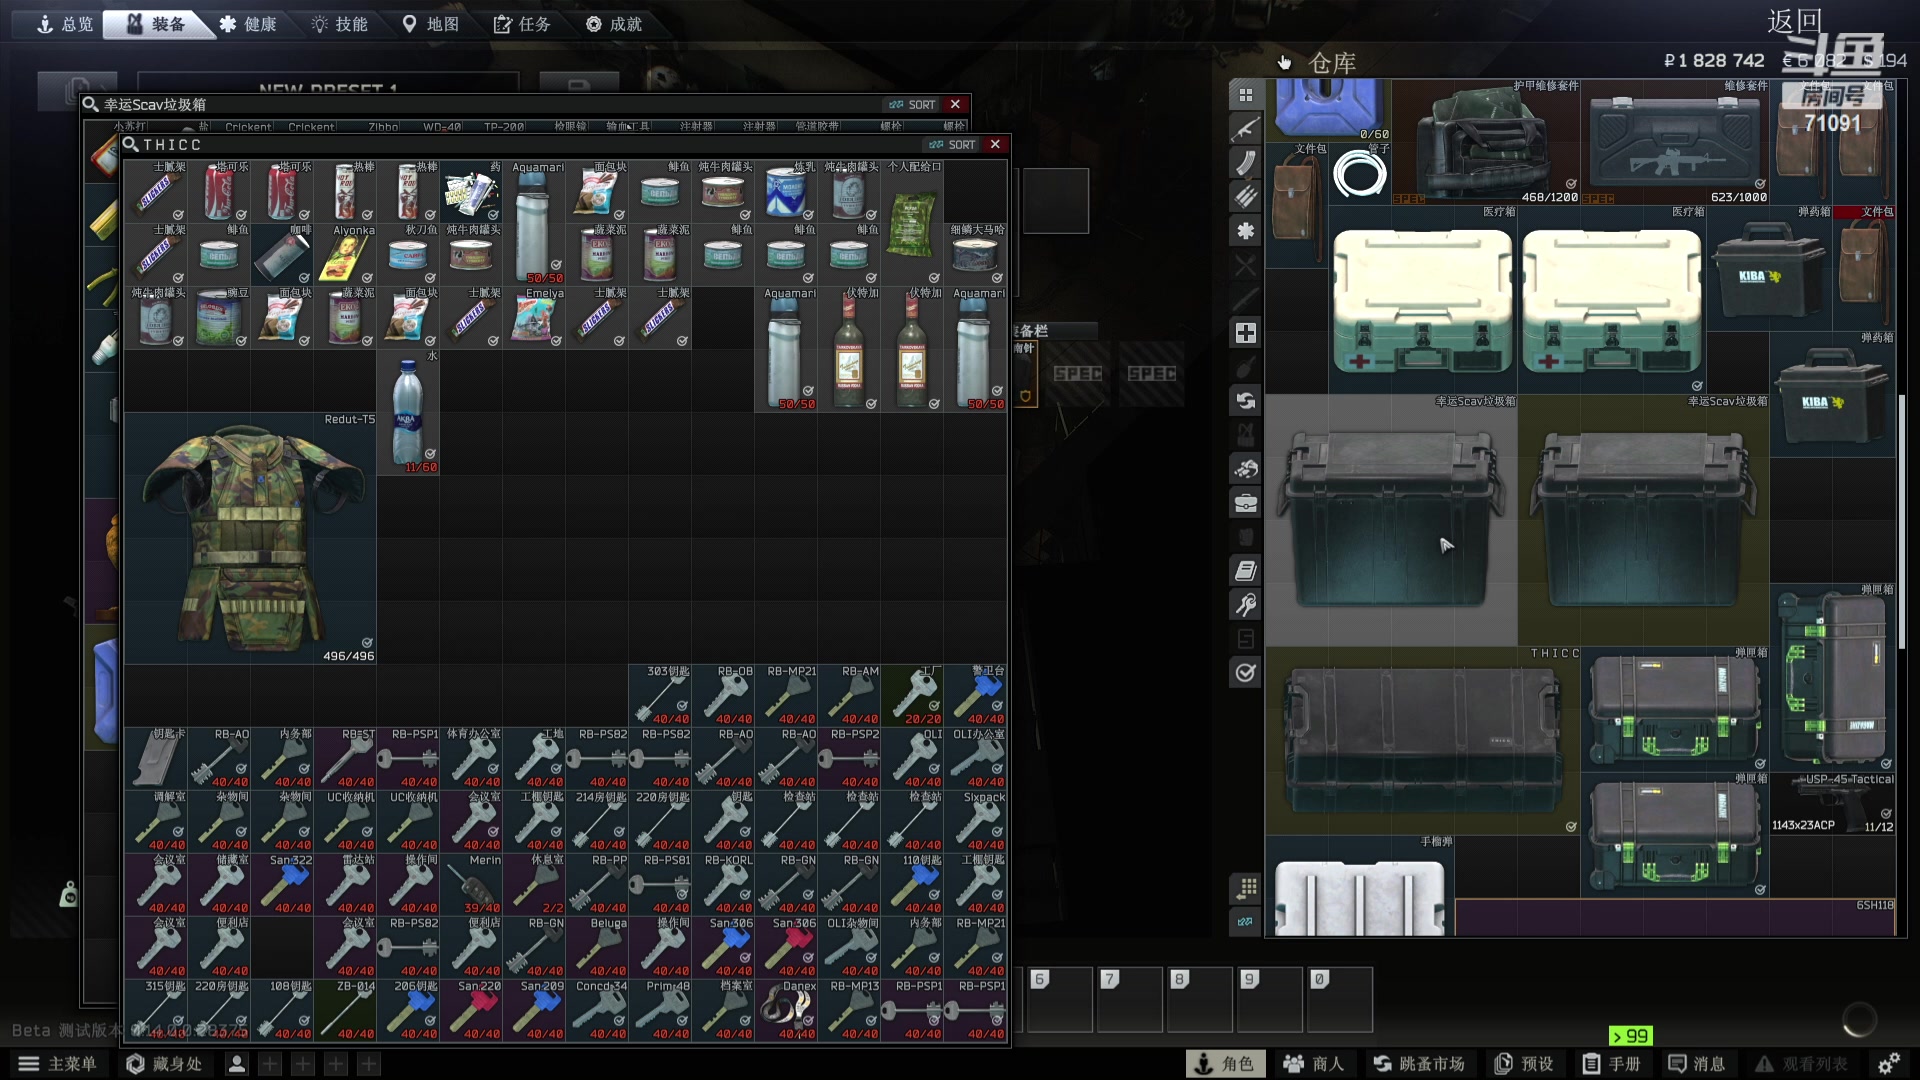Click the stash auto-arrange grid icon
The image size is (1920, 1080).
(x=1245, y=888)
